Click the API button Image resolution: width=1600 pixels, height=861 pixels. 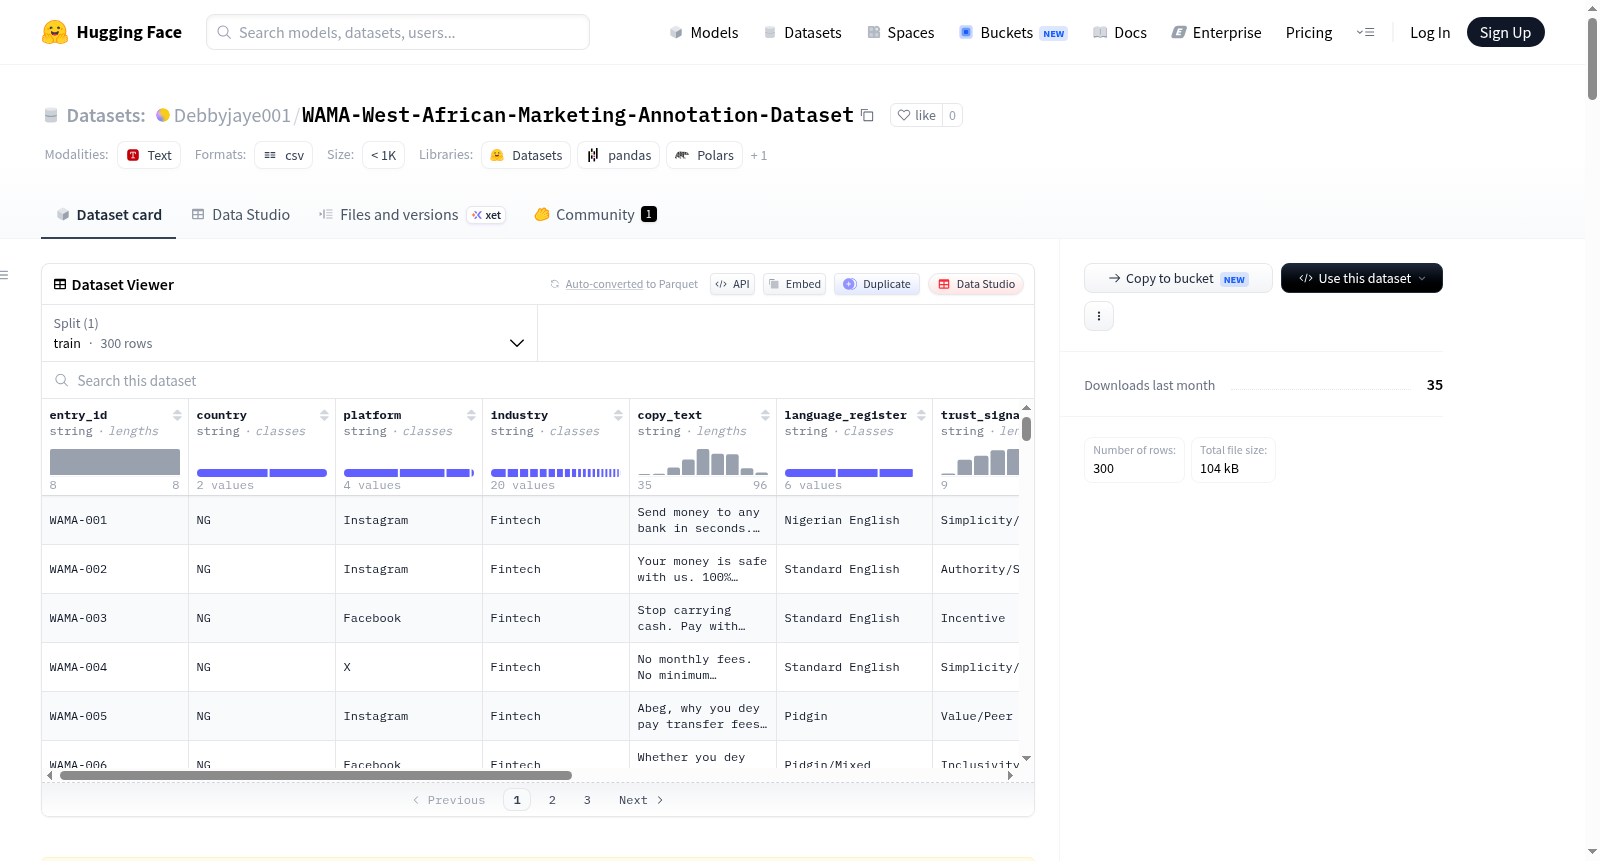pos(733,284)
